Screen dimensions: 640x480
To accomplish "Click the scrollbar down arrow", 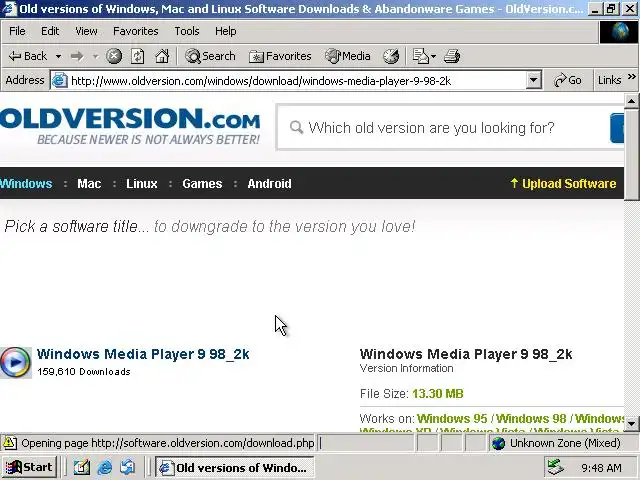I will click(x=631, y=423).
